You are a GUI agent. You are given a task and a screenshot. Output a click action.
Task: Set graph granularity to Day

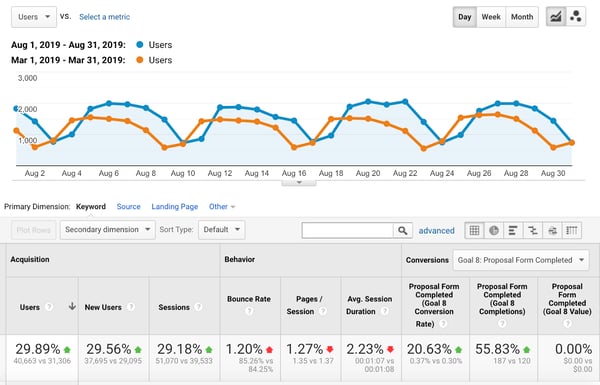(465, 17)
